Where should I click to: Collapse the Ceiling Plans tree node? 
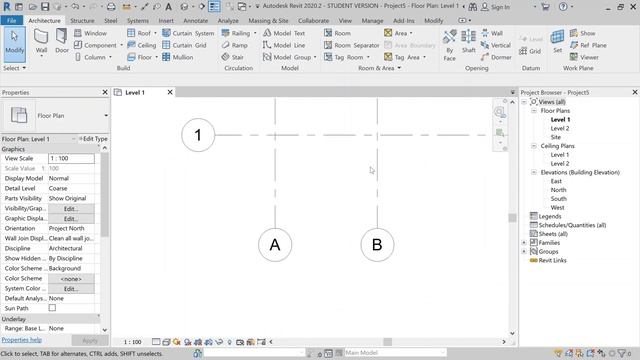click(x=534, y=146)
